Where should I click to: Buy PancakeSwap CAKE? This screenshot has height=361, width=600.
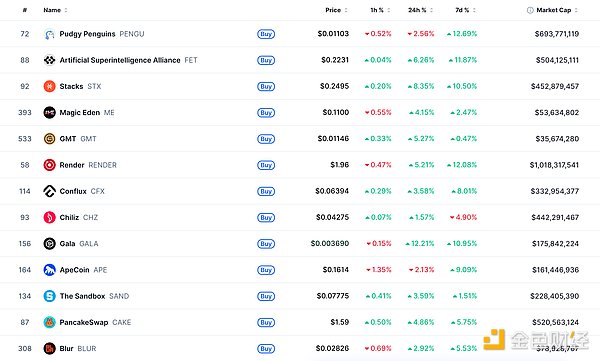pos(266,322)
